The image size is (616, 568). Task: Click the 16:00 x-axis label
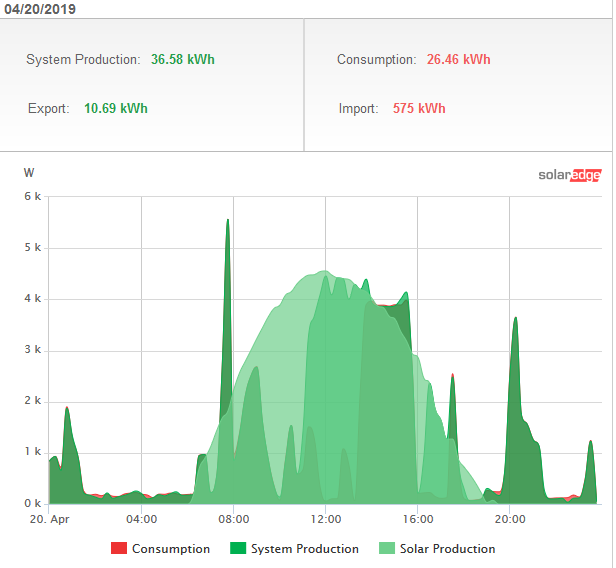coord(418,519)
